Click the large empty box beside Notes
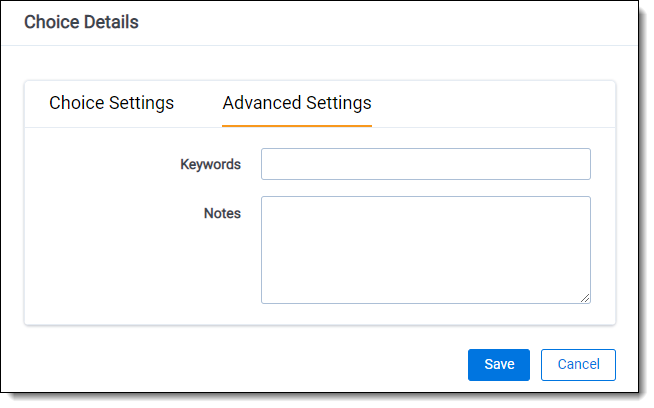 425,249
